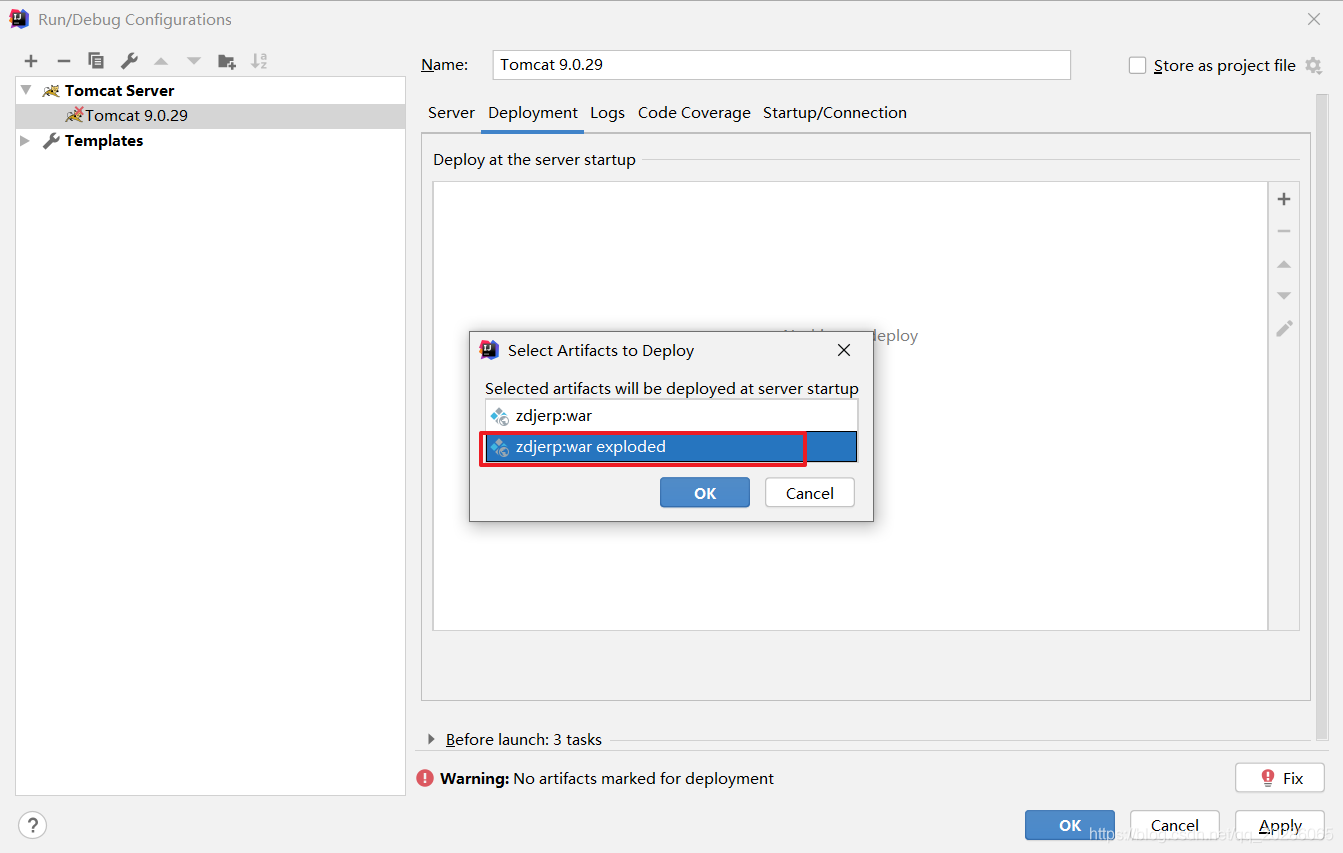This screenshot has width=1343, height=853.
Task: Switch to the Server tab
Action: [x=451, y=113]
